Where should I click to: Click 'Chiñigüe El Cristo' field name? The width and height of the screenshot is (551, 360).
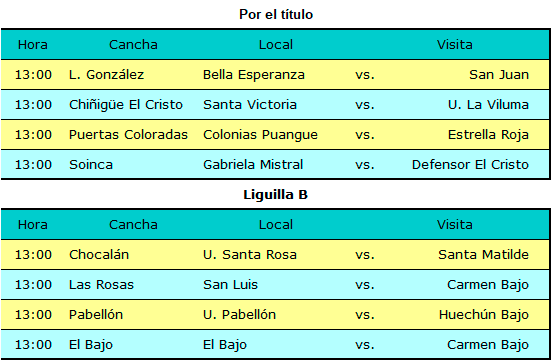click(126, 105)
